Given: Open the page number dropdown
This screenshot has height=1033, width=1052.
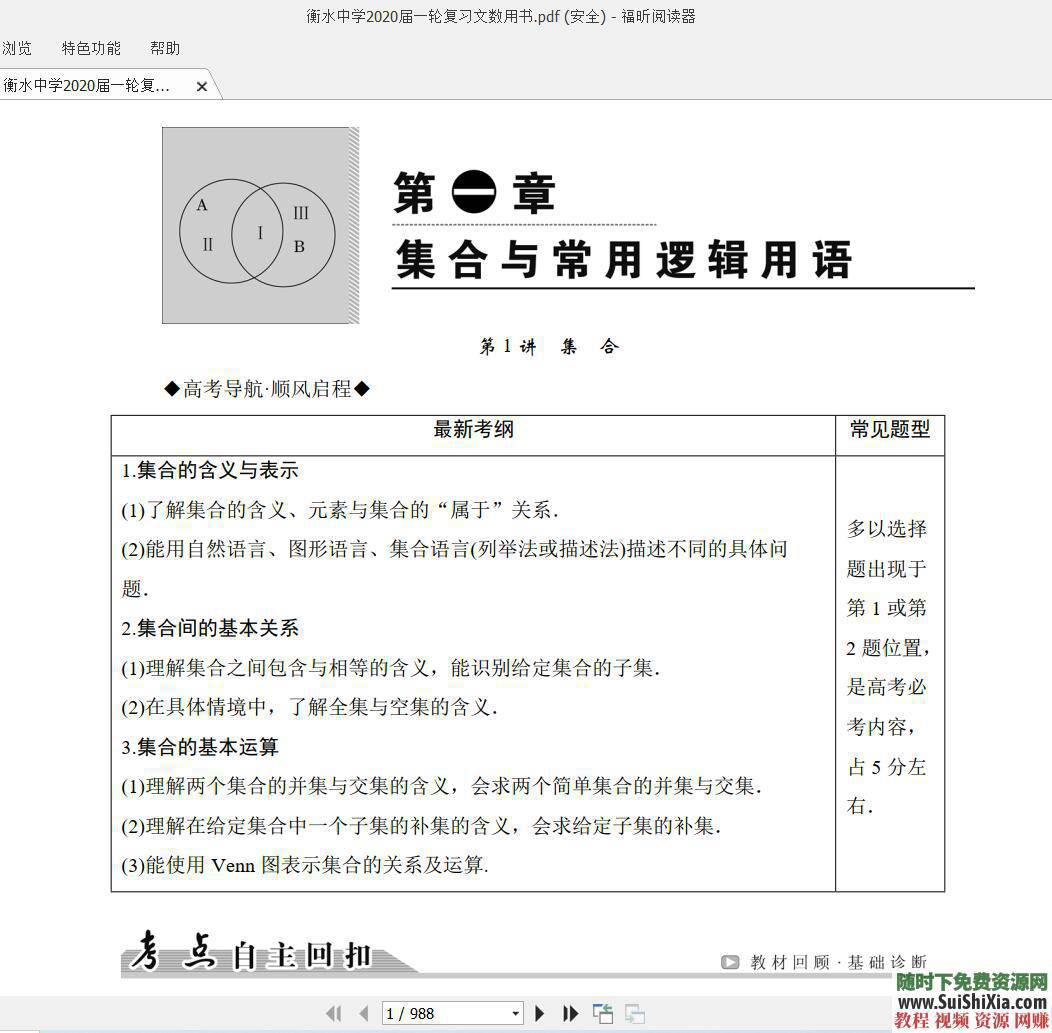Looking at the screenshot, I should coord(514,1013).
